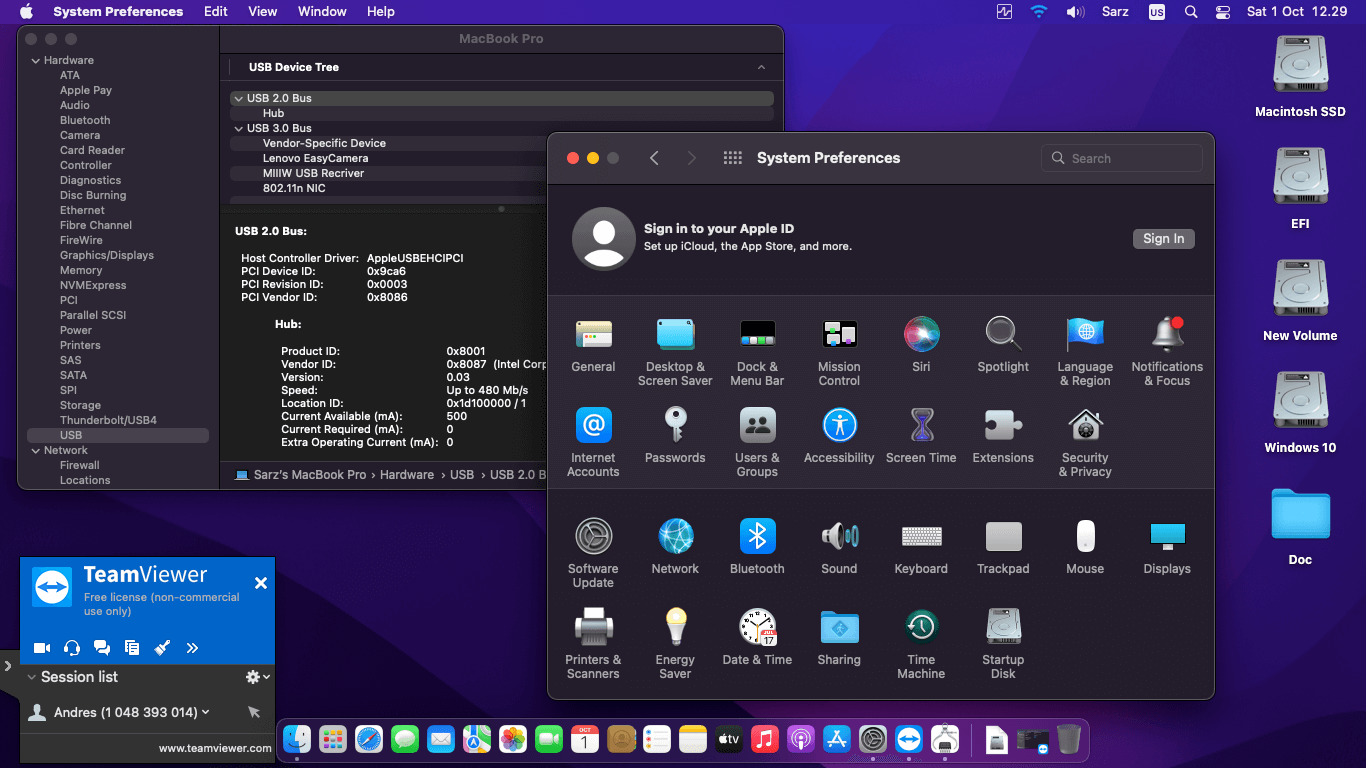Select Bluetooth in System Information sidebar
Screen dimensions: 1366x768
(x=85, y=120)
